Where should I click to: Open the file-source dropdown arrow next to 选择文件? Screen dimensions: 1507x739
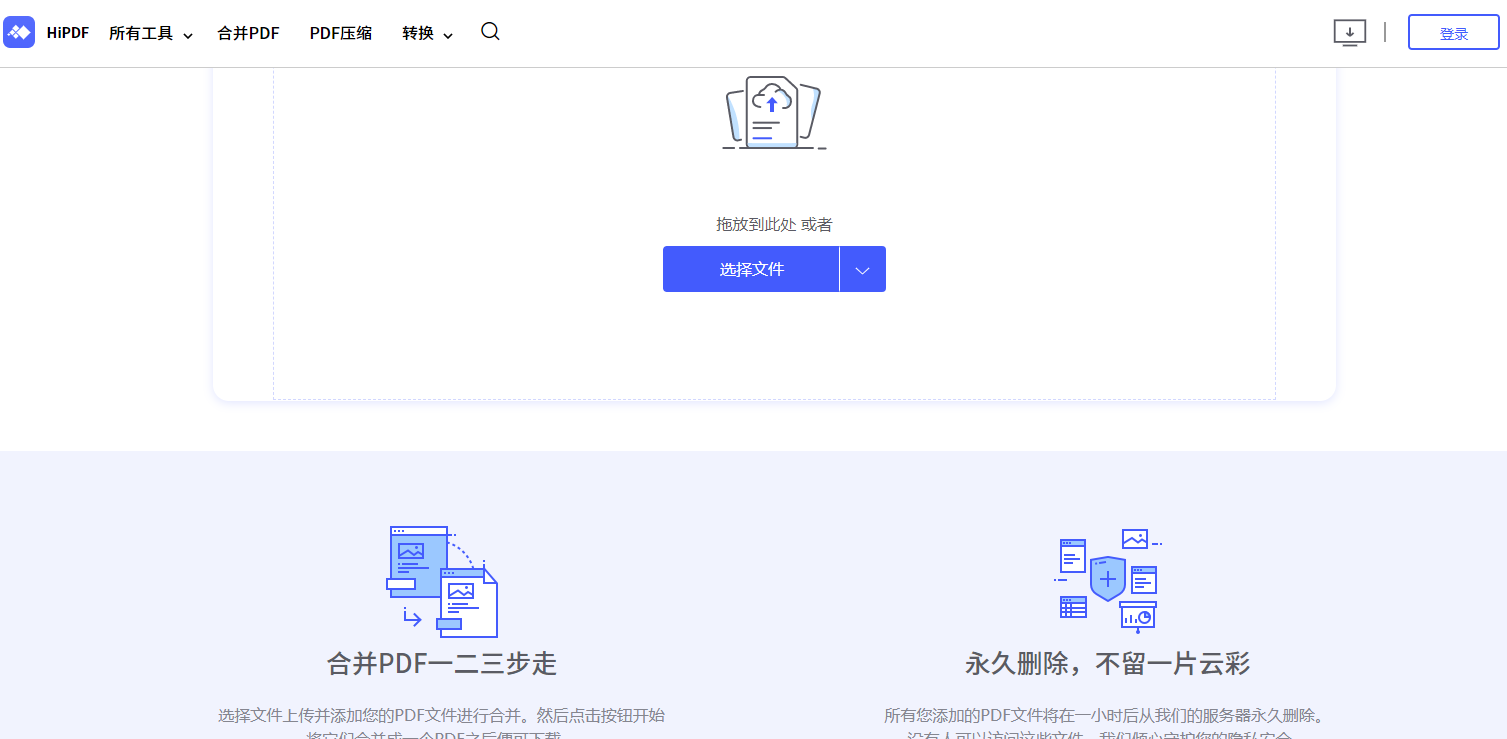(862, 268)
